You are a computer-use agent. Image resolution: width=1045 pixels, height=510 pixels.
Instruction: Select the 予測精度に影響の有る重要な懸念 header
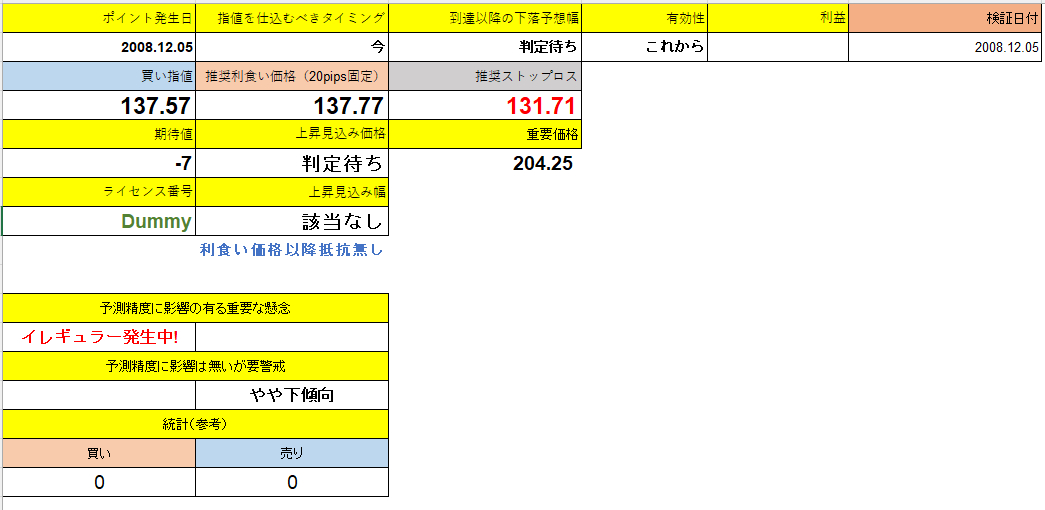pyautogui.click(x=195, y=308)
